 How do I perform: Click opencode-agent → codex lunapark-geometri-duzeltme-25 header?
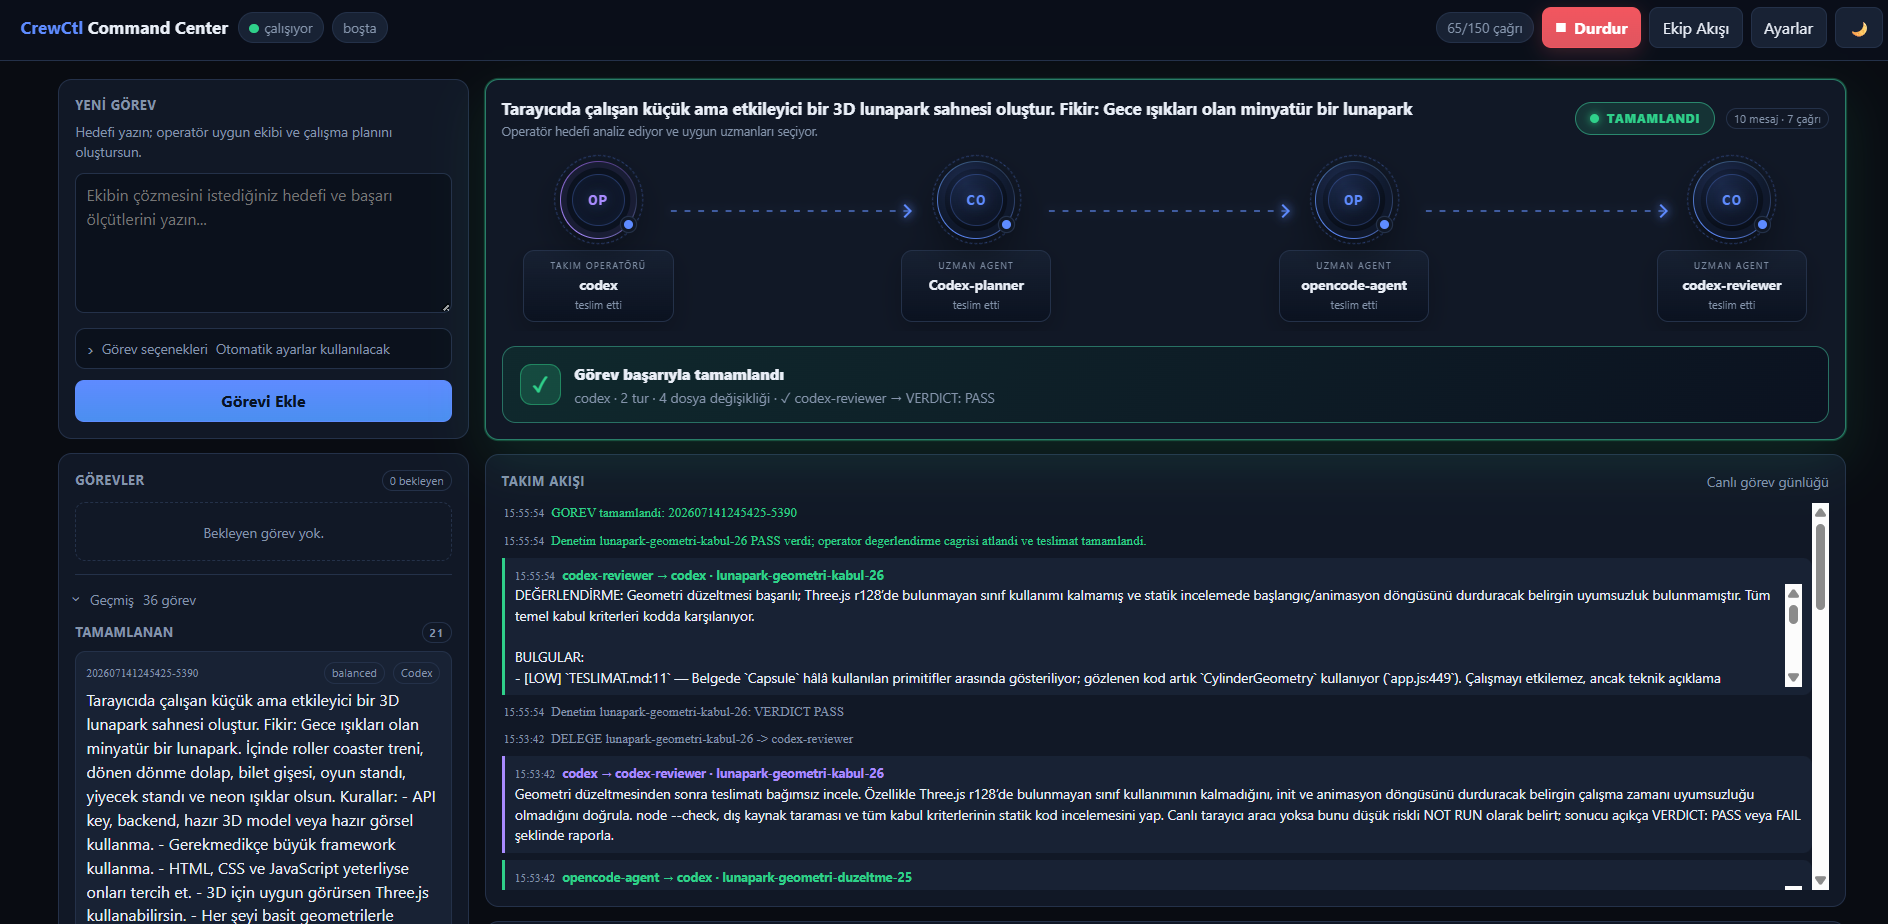click(737, 877)
